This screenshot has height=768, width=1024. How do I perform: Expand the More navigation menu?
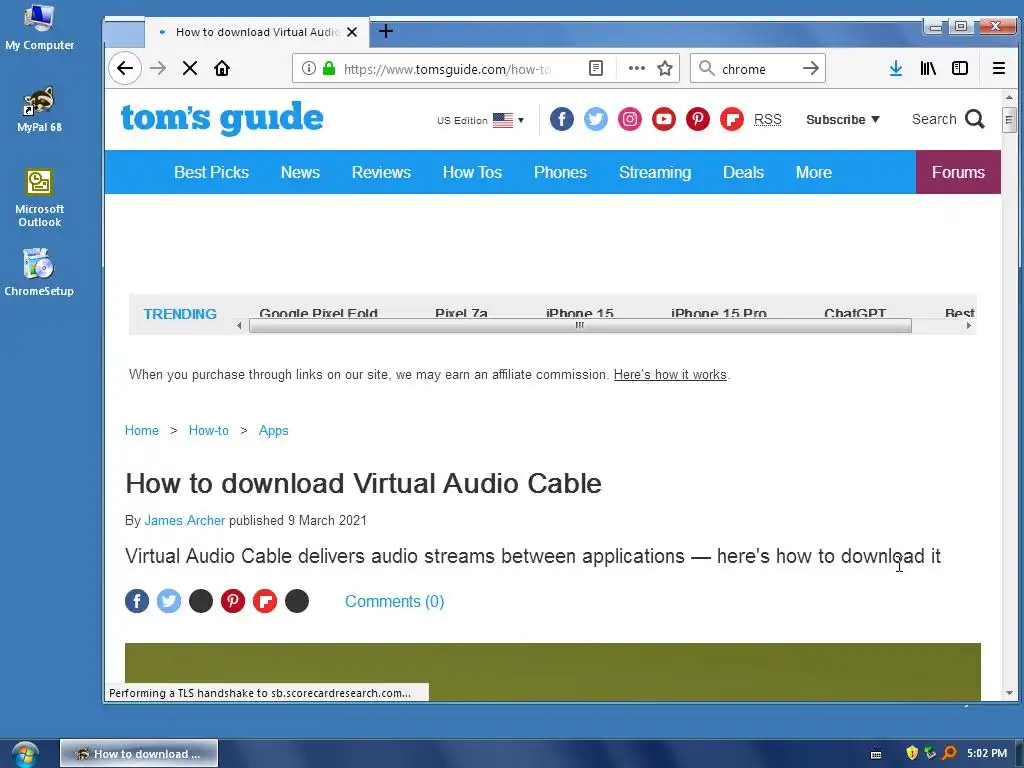pyautogui.click(x=814, y=172)
